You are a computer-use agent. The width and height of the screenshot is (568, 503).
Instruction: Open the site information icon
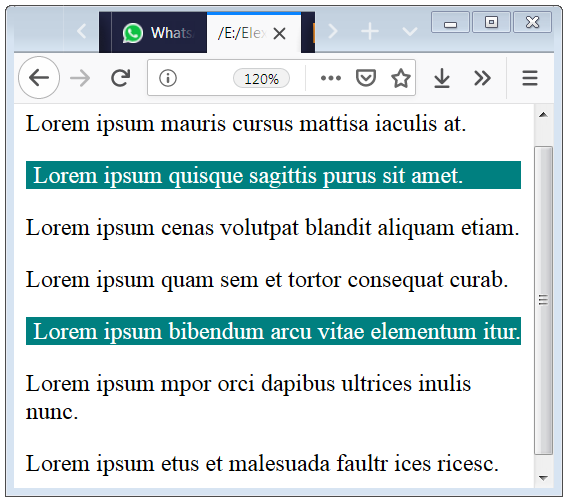[168, 78]
